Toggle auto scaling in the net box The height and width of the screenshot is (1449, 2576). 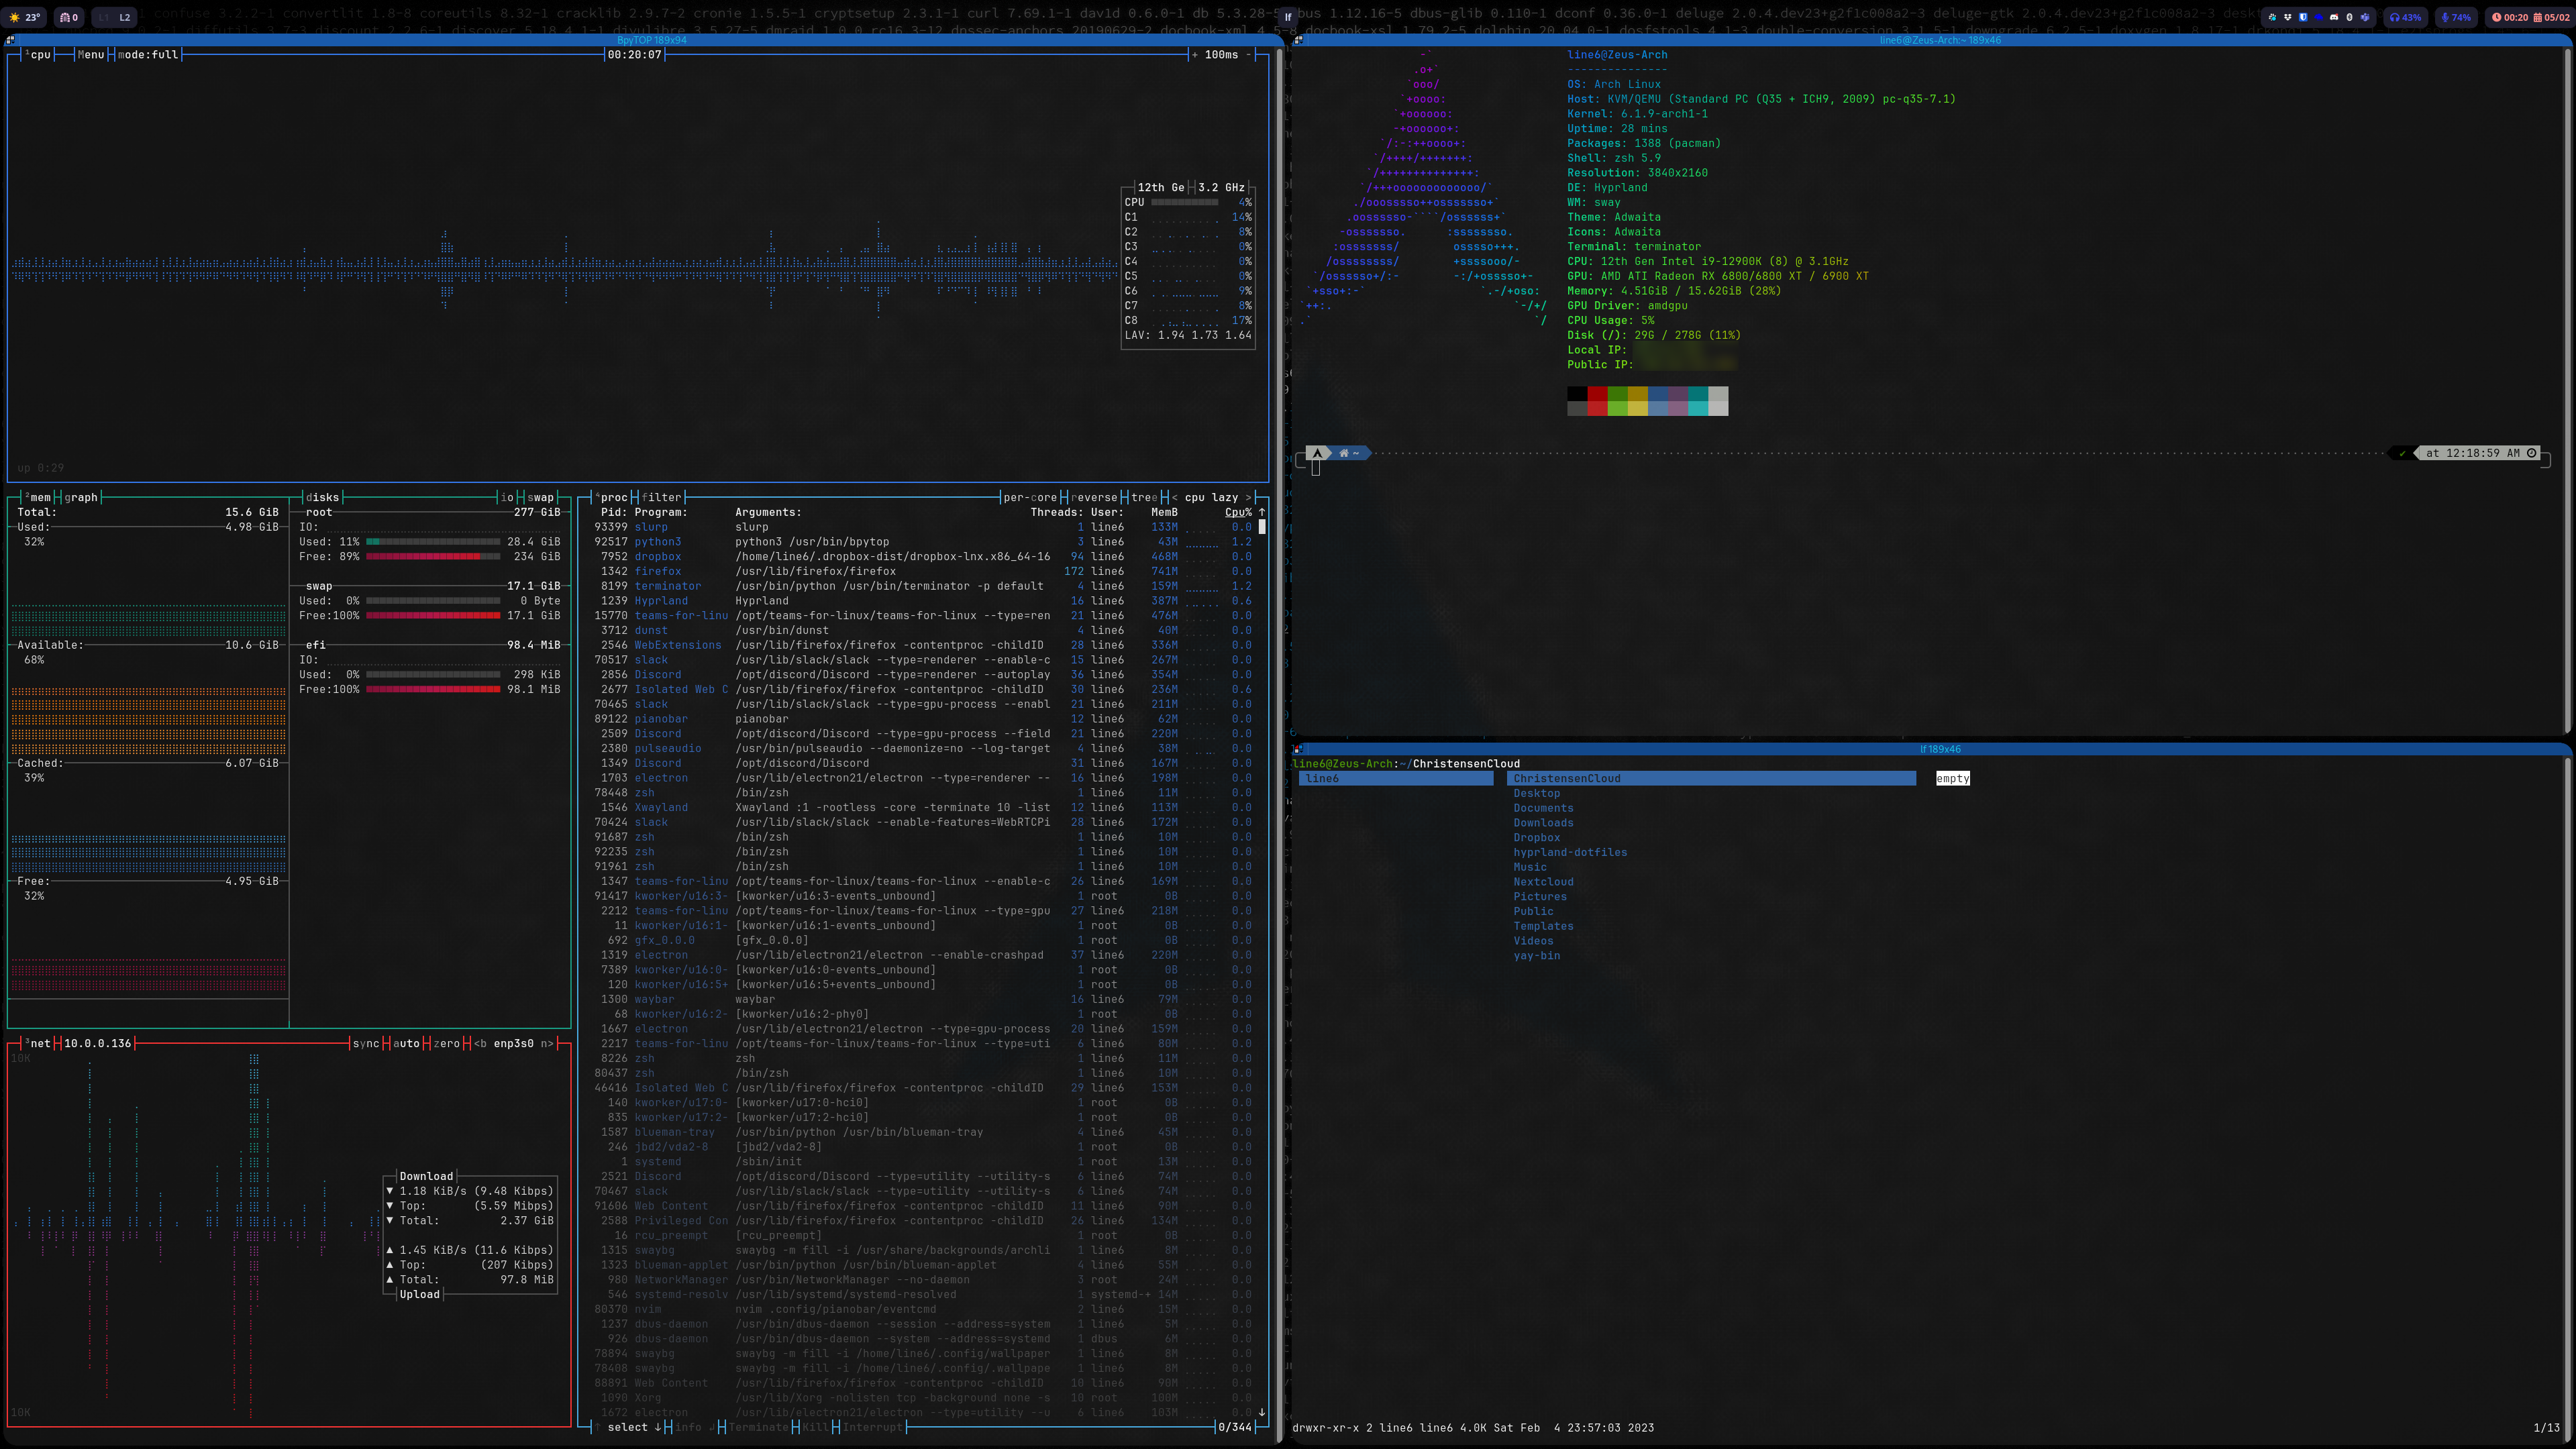pyautogui.click(x=406, y=1043)
